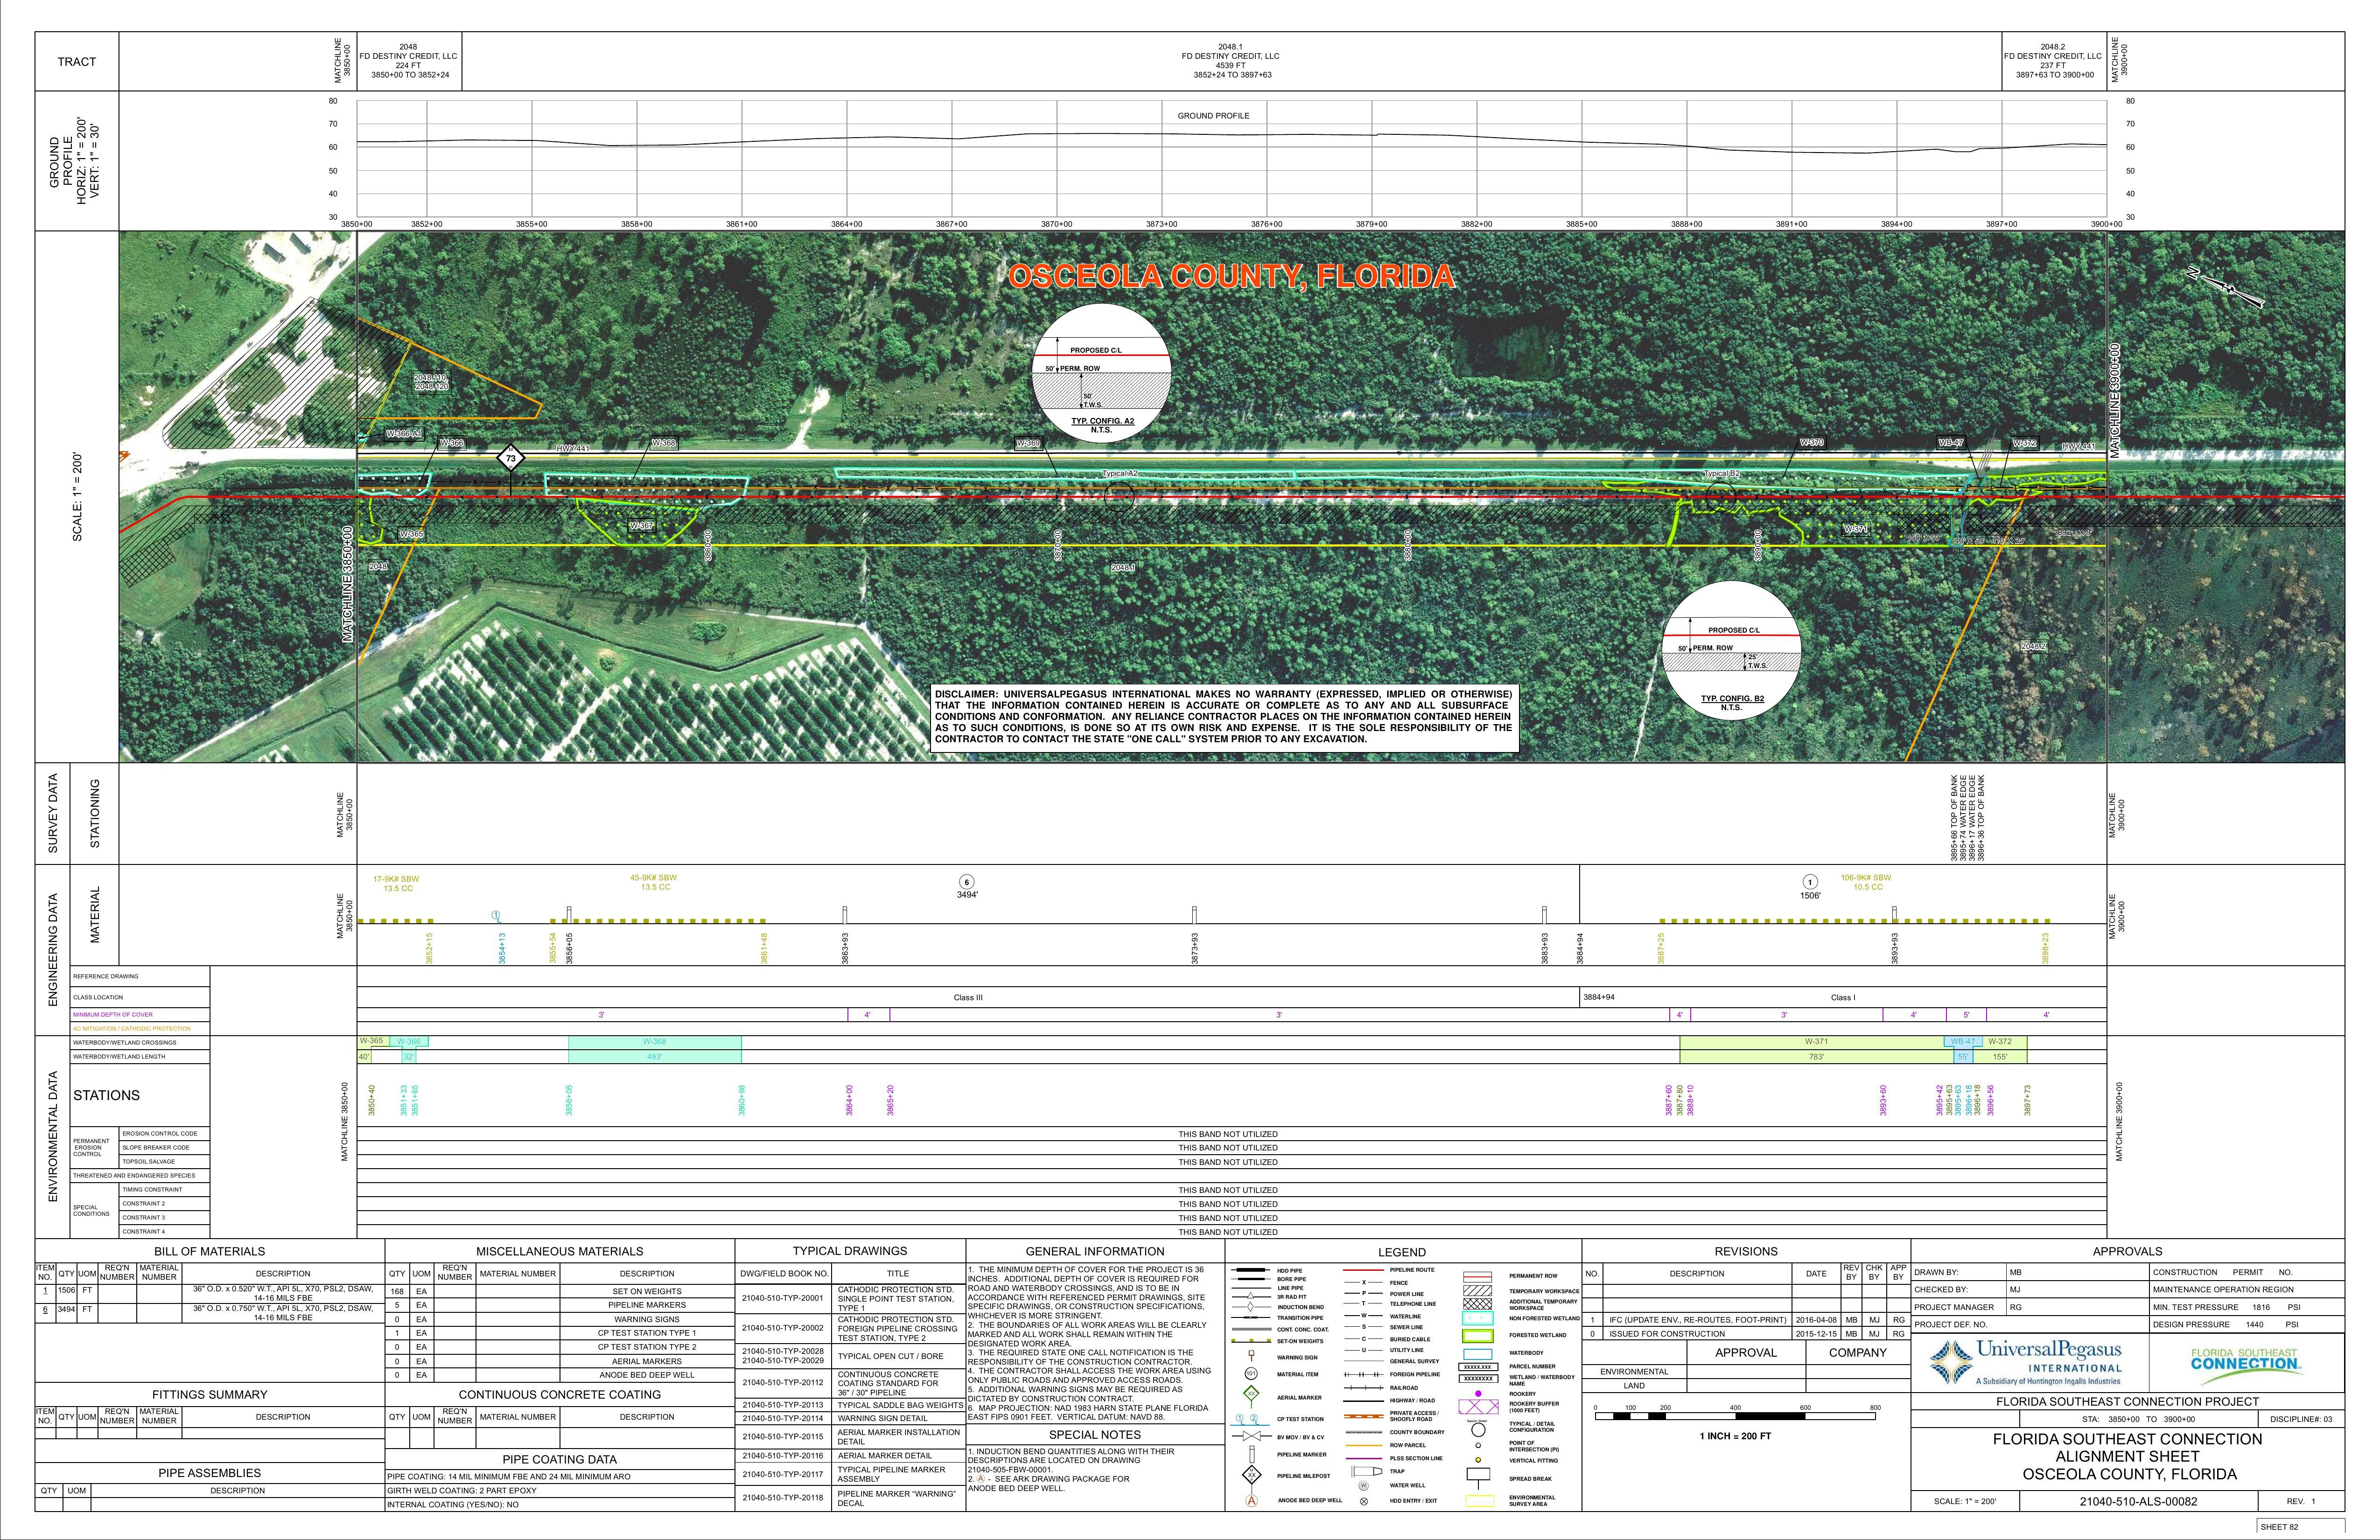Click the anode bed deep well symbol
This screenshot has height=1540, width=2380.
point(1251,1500)
